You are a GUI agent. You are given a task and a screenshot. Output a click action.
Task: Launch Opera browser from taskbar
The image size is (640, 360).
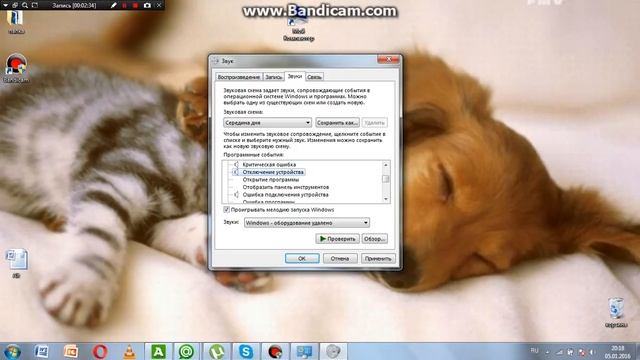100,351
